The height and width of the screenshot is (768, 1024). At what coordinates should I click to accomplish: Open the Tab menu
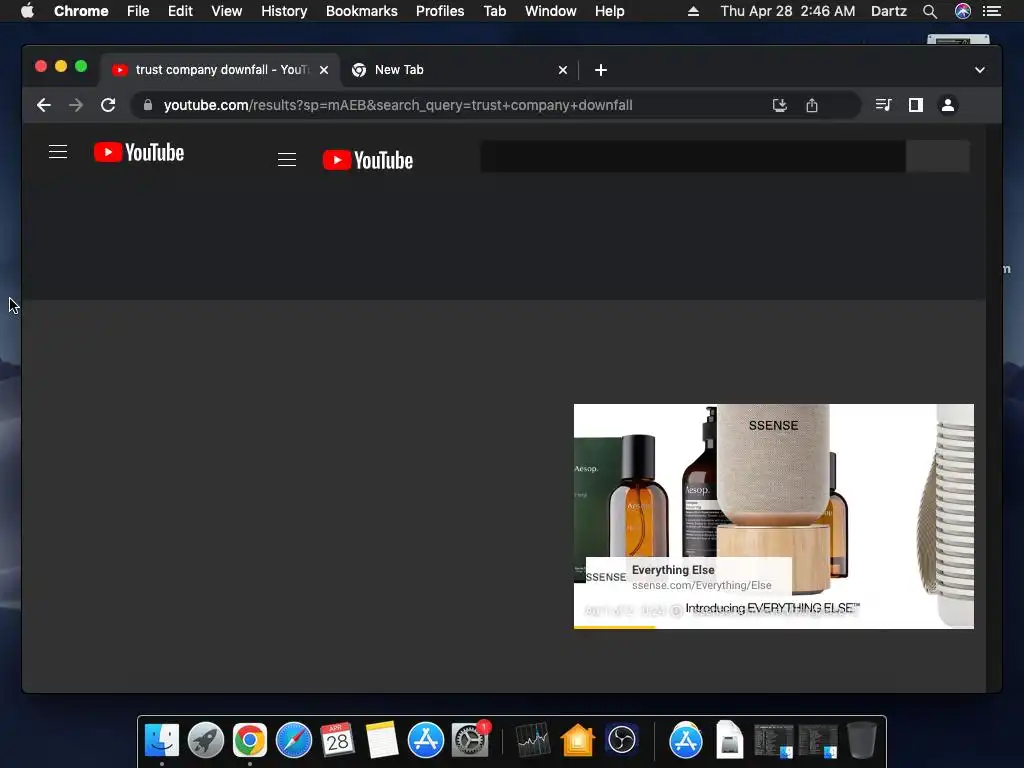(495, 11)
